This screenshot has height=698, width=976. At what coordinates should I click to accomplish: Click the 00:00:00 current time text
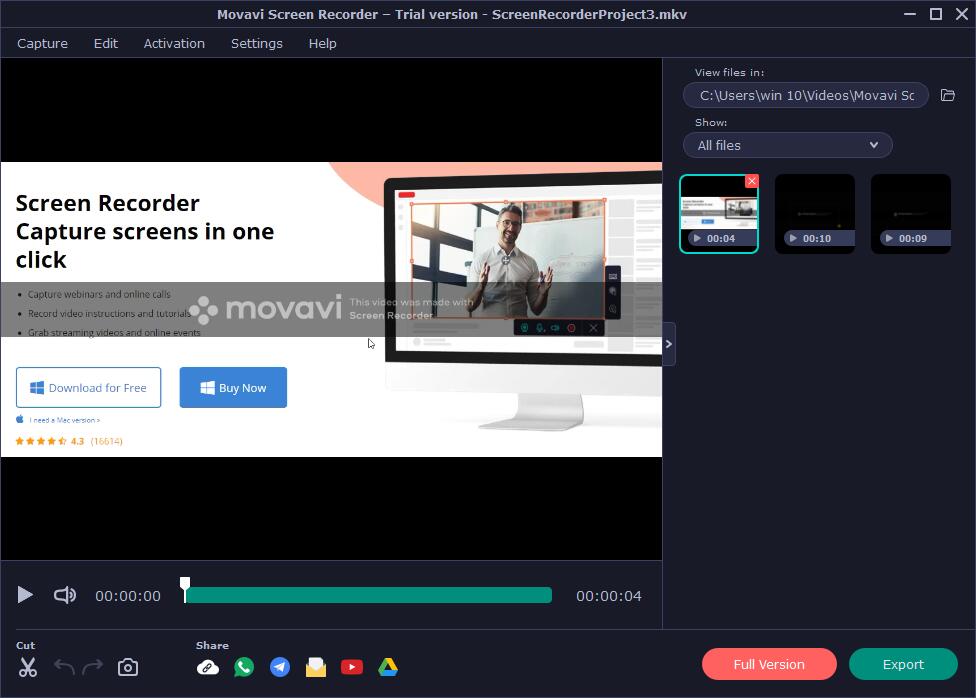pos(128,596)
